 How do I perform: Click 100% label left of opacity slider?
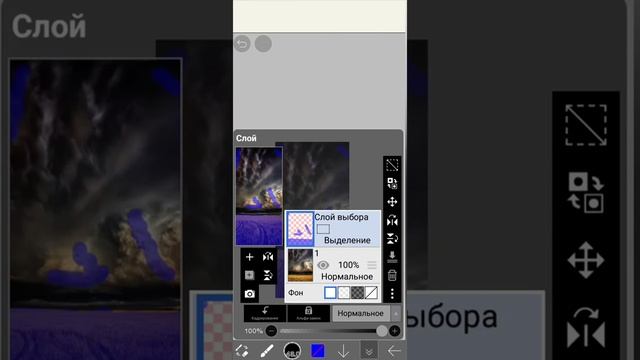click(x=253, y=331)
